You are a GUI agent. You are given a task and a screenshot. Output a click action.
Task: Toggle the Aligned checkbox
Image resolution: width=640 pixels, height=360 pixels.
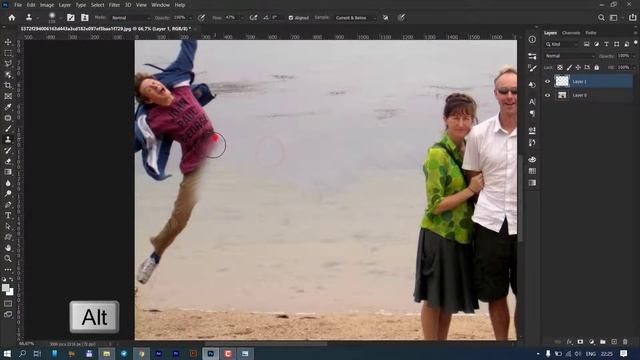tap(291, 18)
